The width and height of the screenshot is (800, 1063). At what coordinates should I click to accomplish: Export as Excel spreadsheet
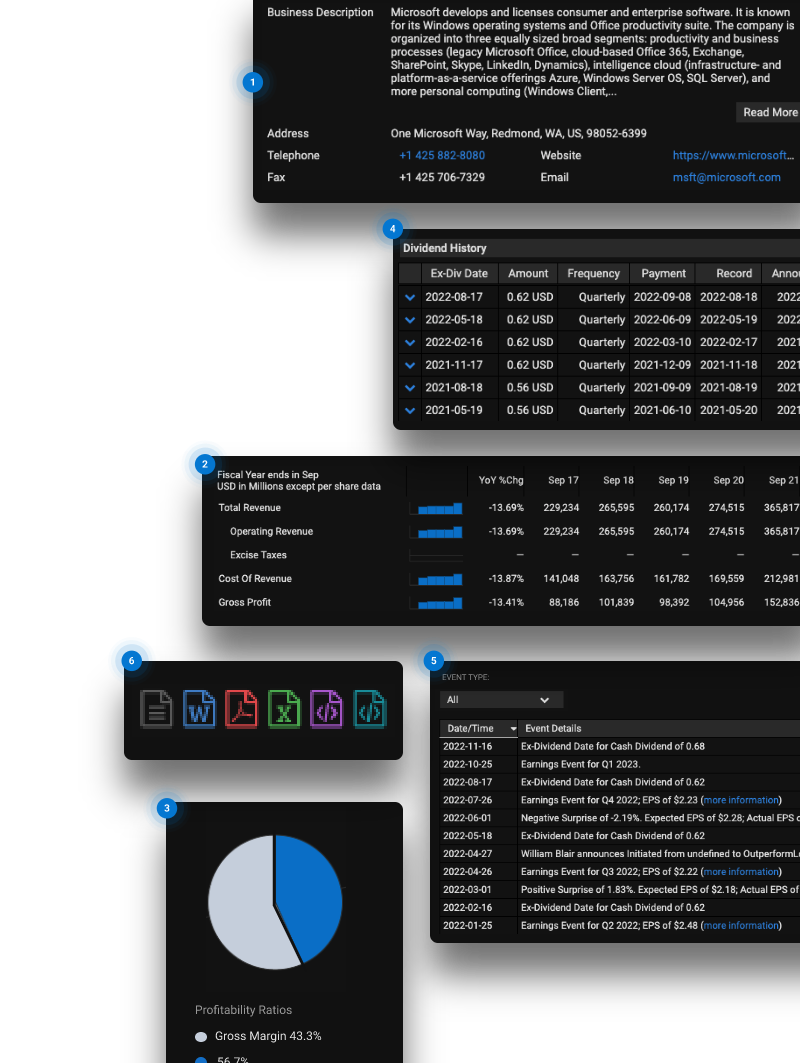284,709
